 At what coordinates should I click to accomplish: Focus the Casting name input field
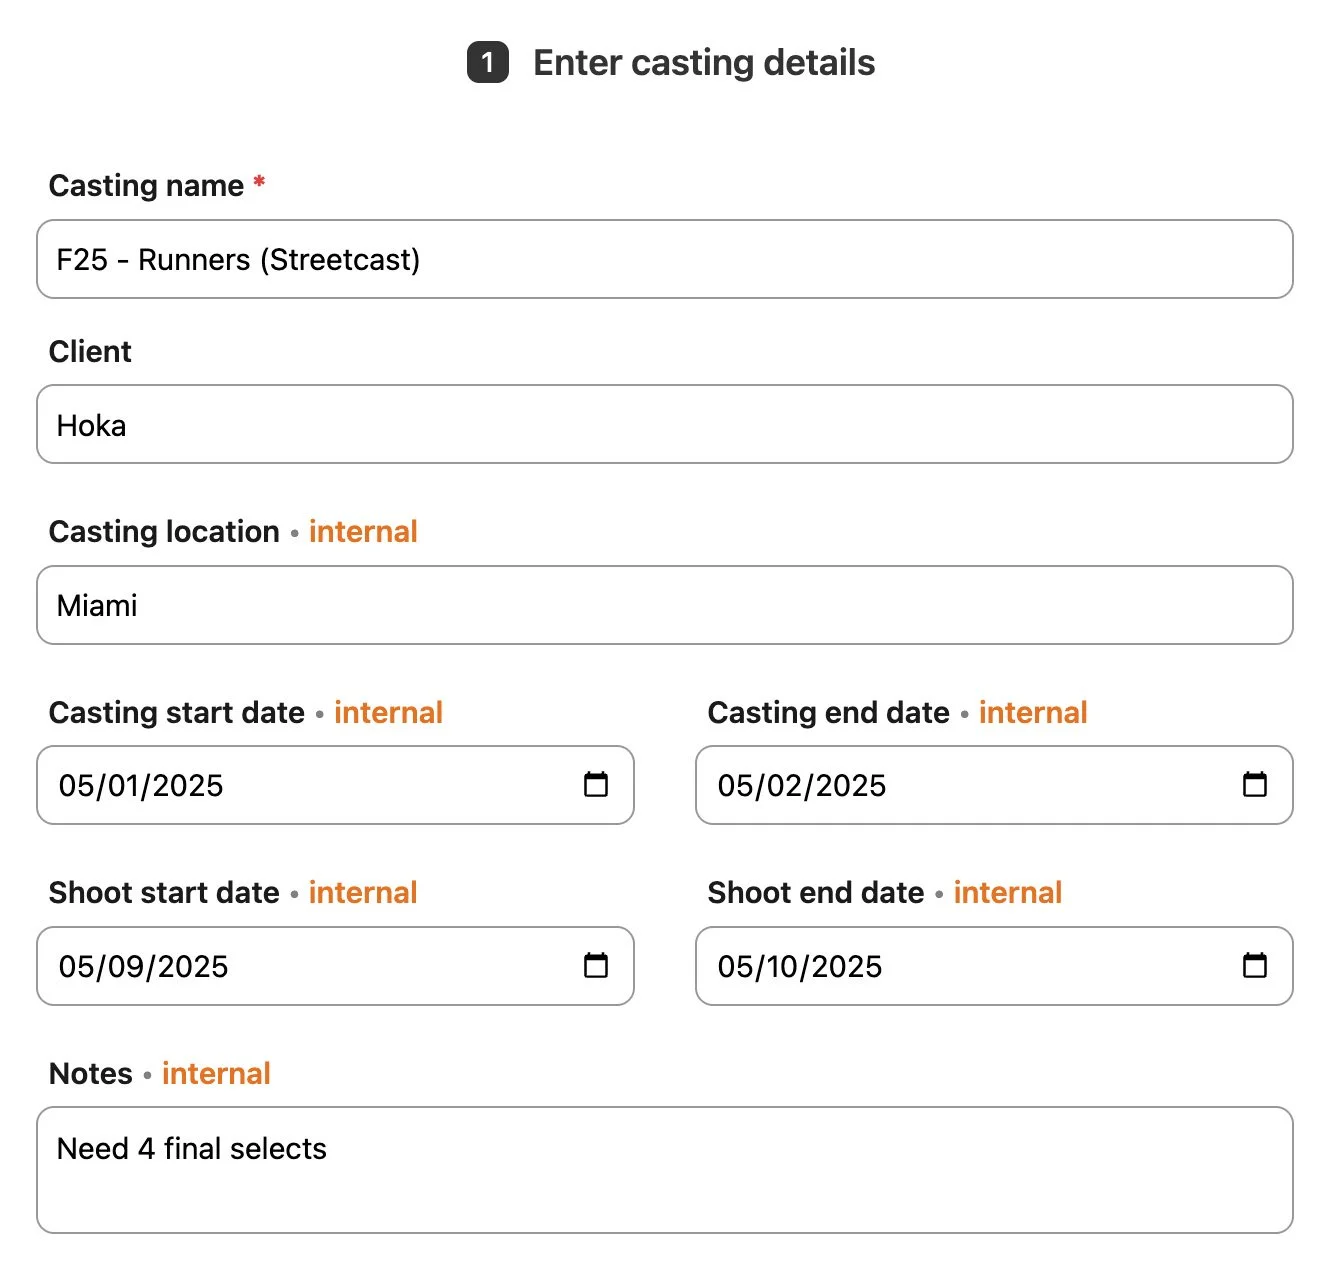pyautogui.click(x=664, y=260)
